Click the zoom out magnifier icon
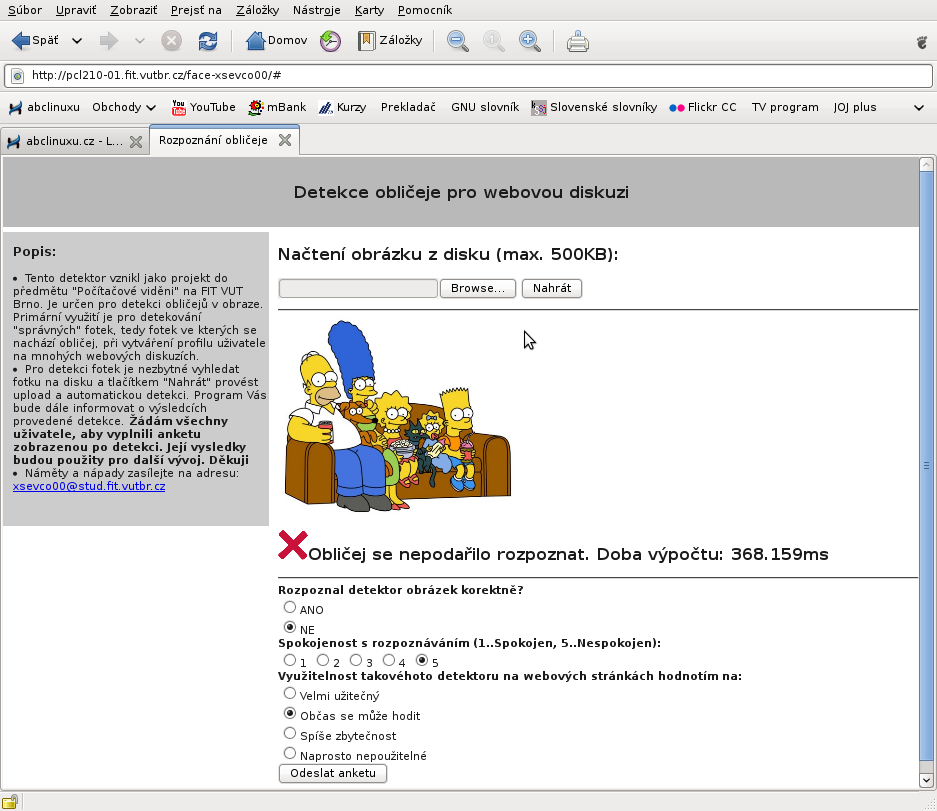Viewport: 937px width, 811px height. point(458,41)
